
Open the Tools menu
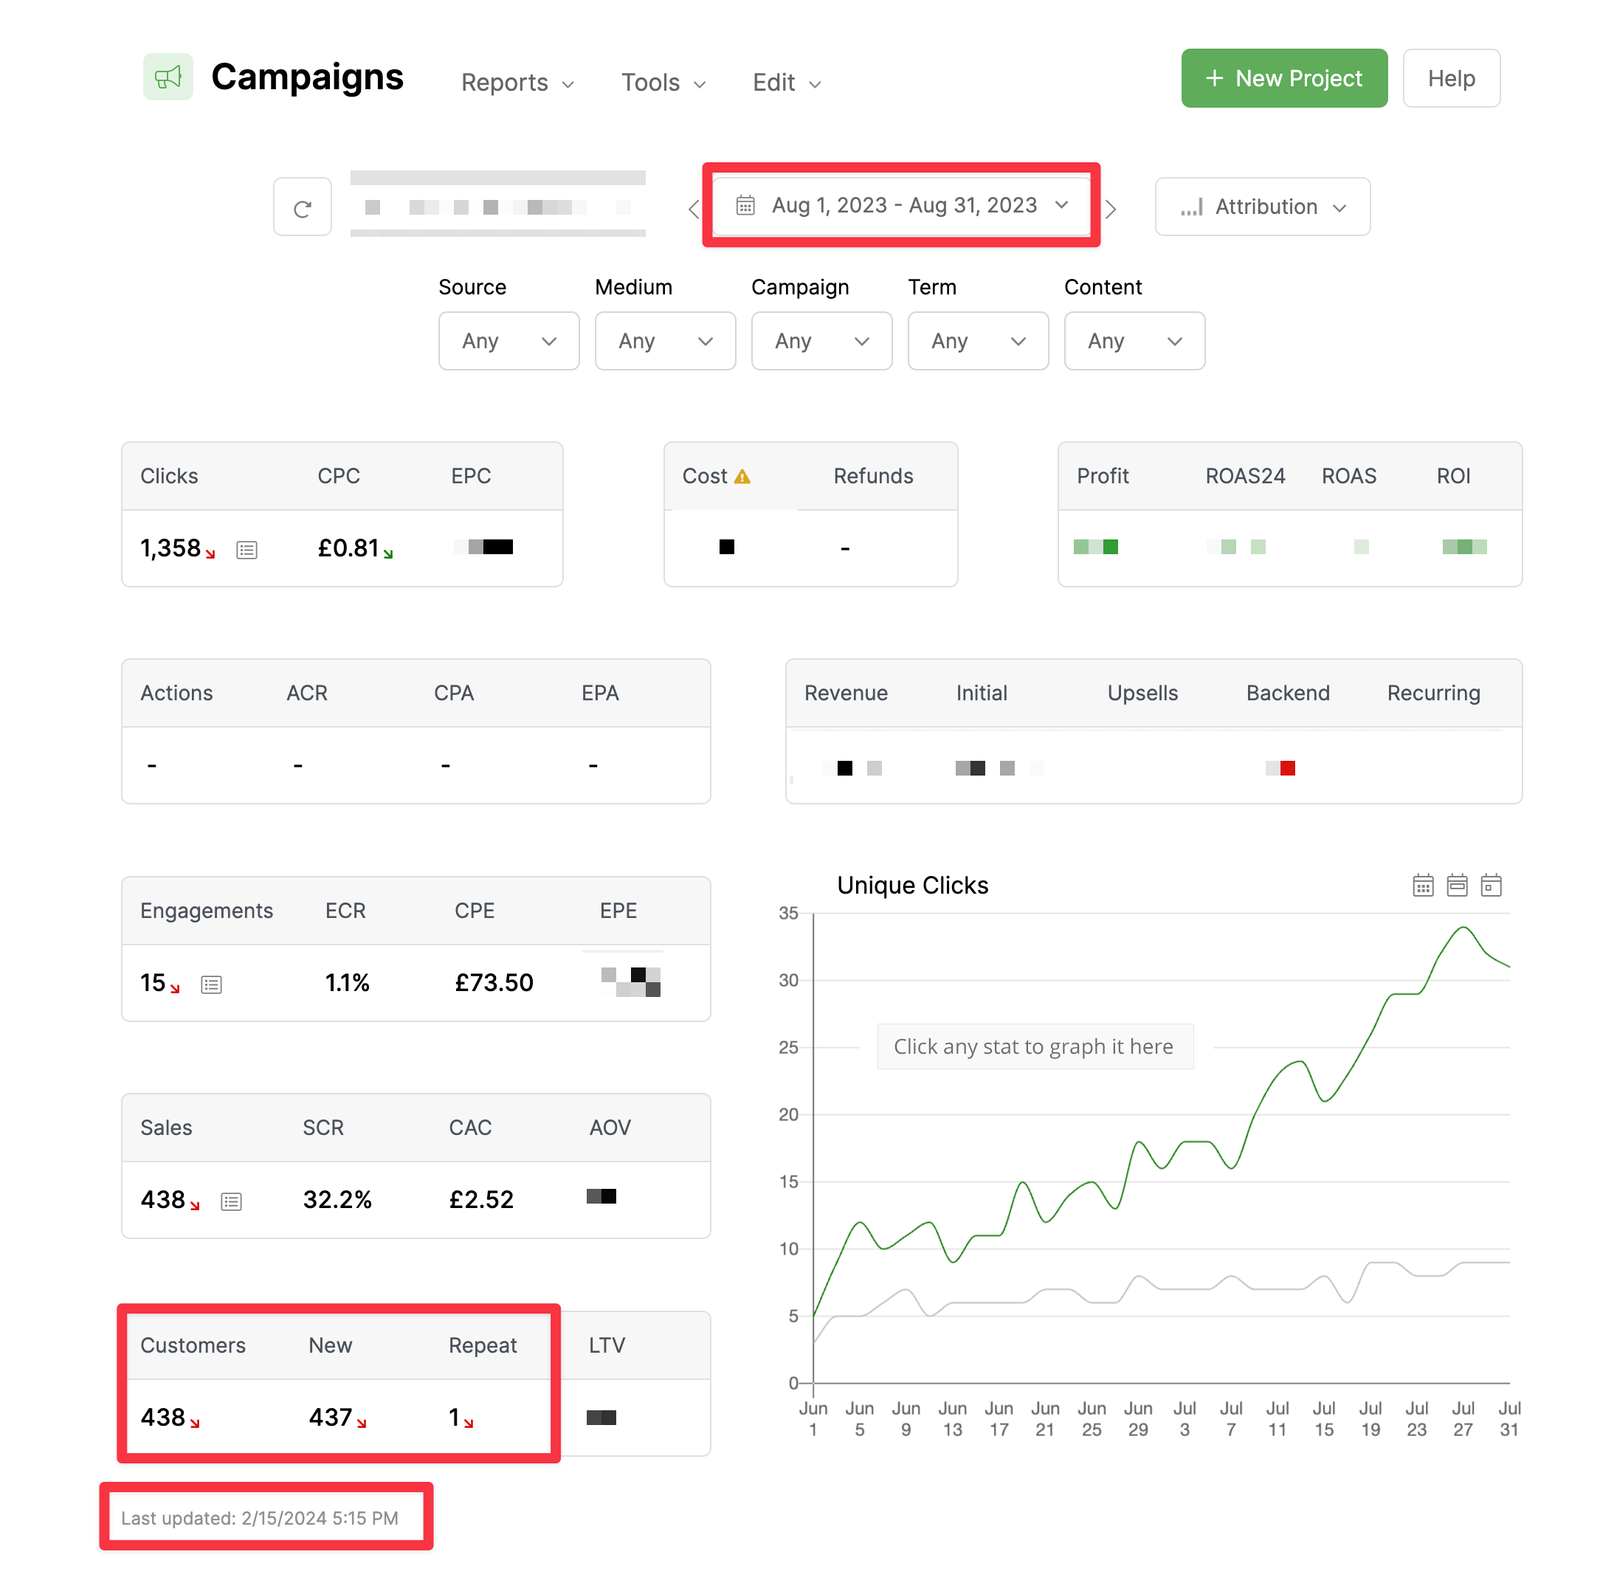tap(663, 83)
